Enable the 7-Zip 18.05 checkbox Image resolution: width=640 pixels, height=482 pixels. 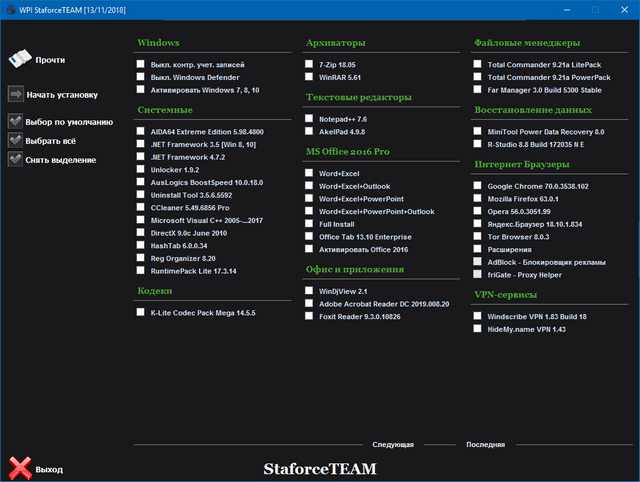pos(311,64)
